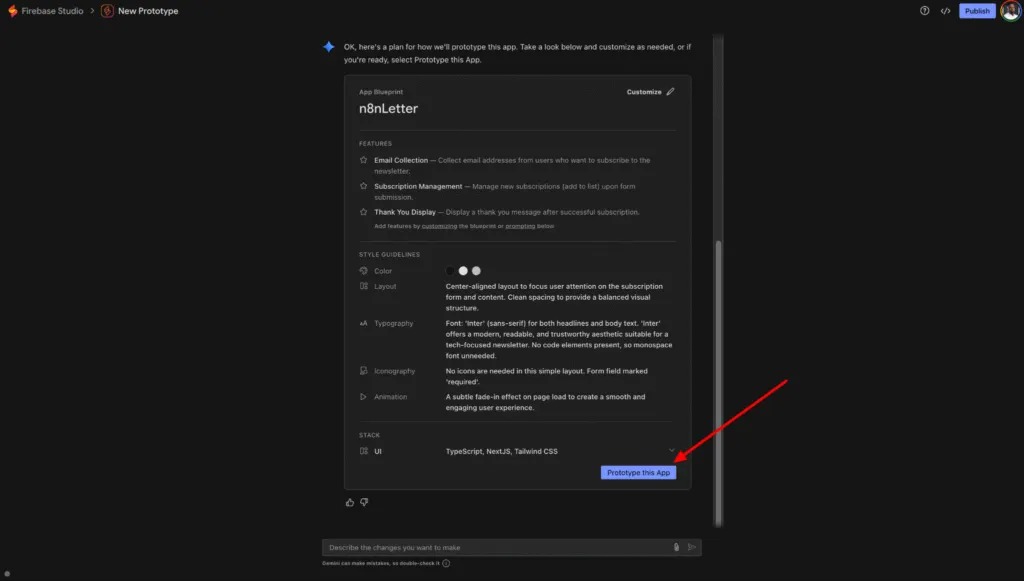Viewport: 1024px width, 581px height.
Task: Click the pencil icon beside Customize
Action: pos(670,92)
